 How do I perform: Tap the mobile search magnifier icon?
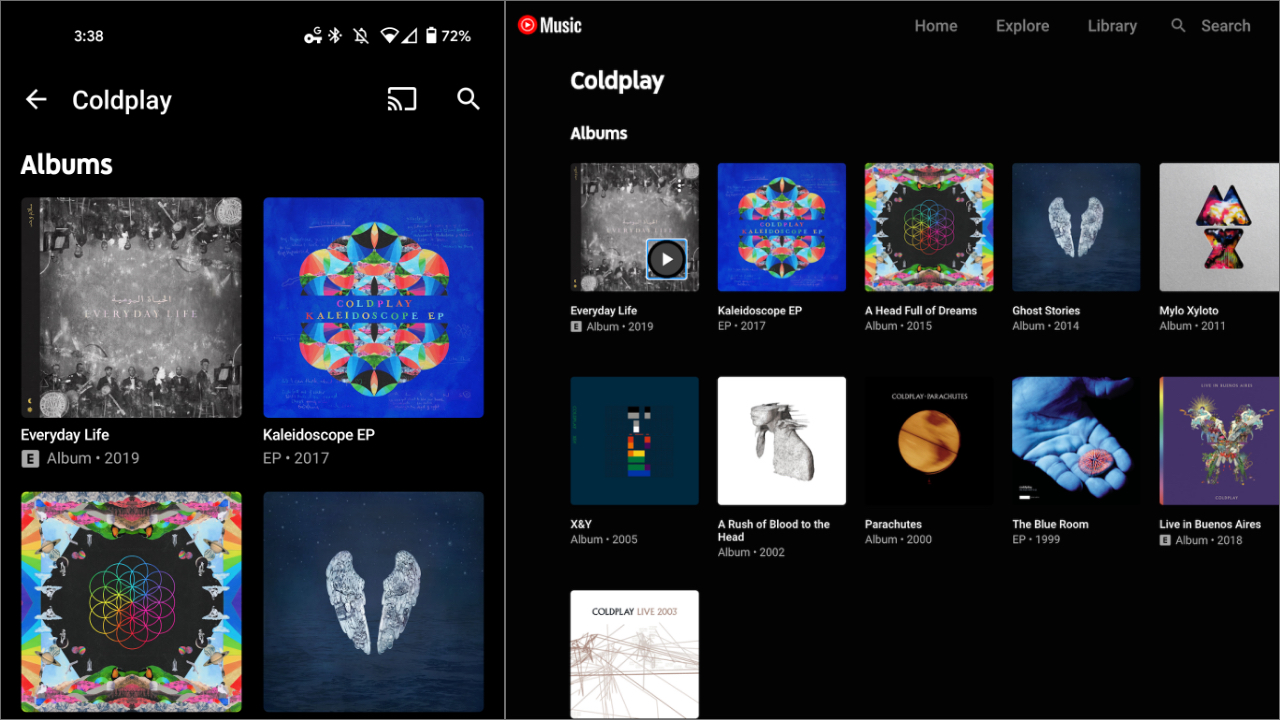point(468,99)
